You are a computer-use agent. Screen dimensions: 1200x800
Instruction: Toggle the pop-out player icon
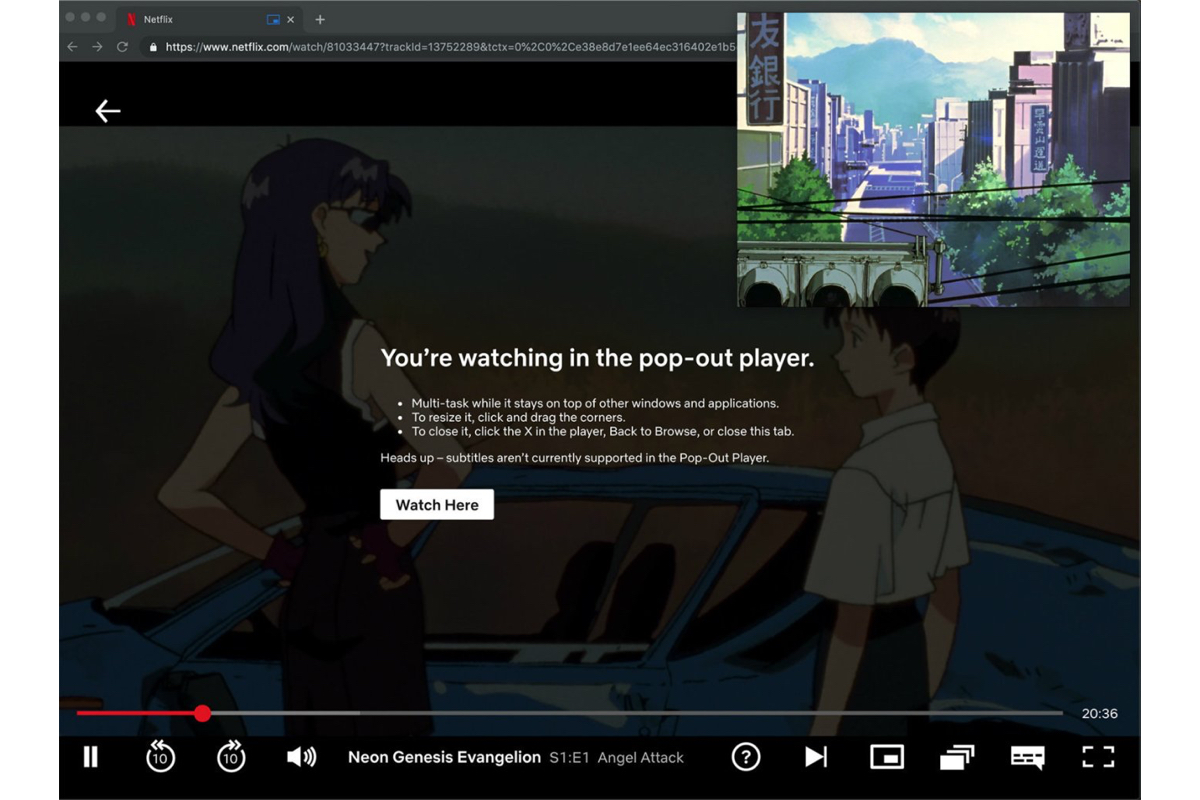click(x=887, y=757)
